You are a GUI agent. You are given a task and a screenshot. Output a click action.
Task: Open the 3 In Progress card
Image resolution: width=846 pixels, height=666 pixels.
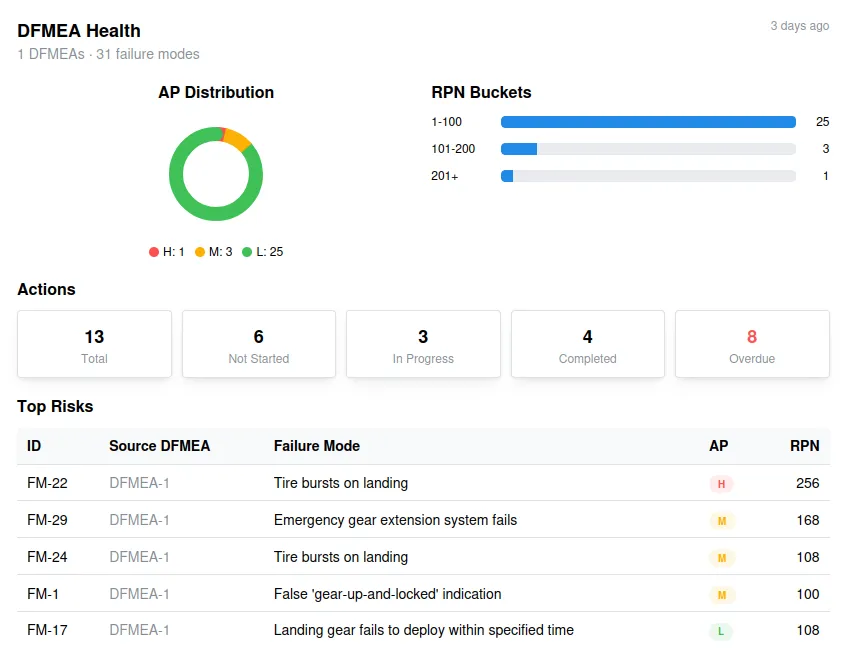pos(424,344)
